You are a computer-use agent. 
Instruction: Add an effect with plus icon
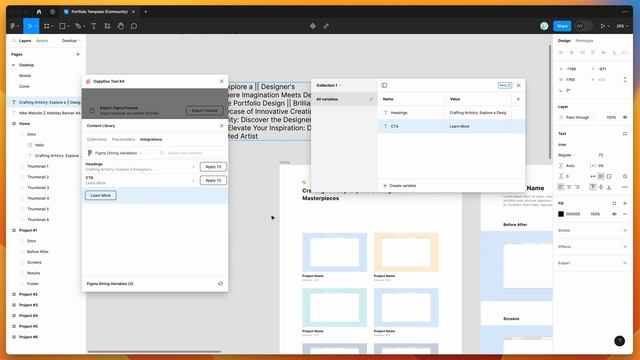point(625,247)
